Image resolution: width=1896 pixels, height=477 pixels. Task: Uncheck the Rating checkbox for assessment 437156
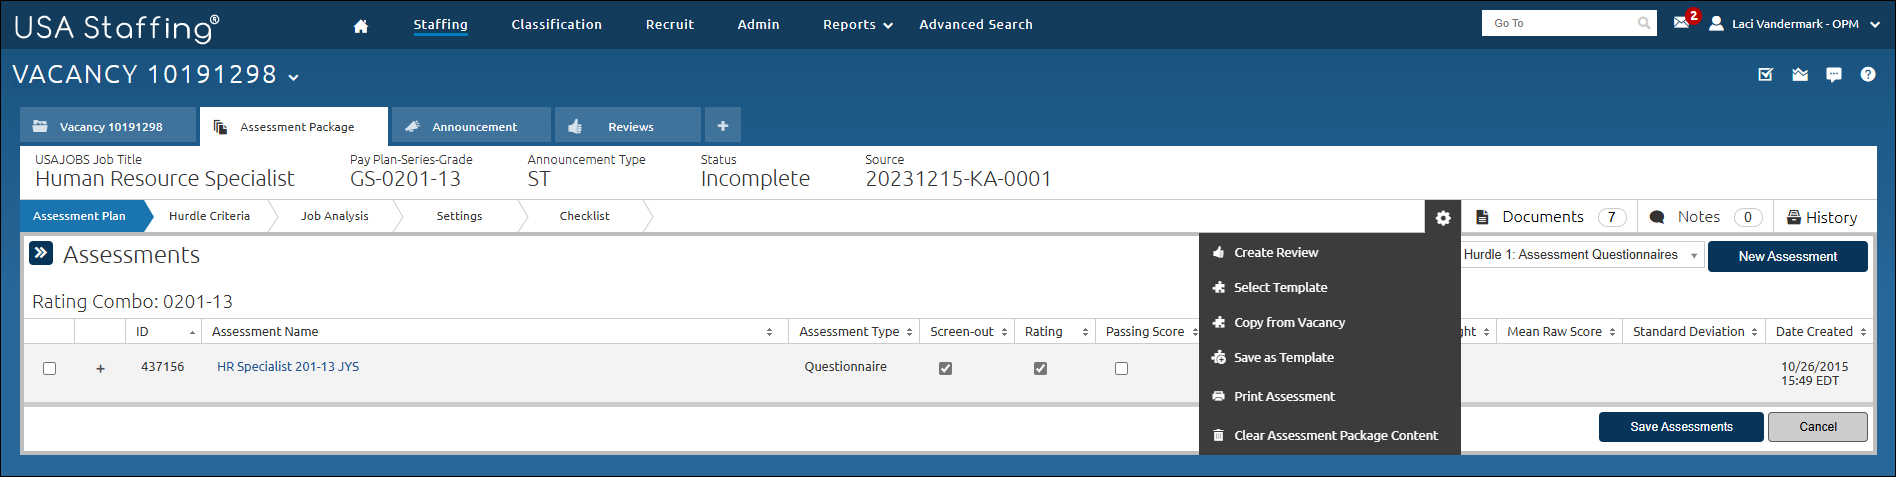[1040, 368]
